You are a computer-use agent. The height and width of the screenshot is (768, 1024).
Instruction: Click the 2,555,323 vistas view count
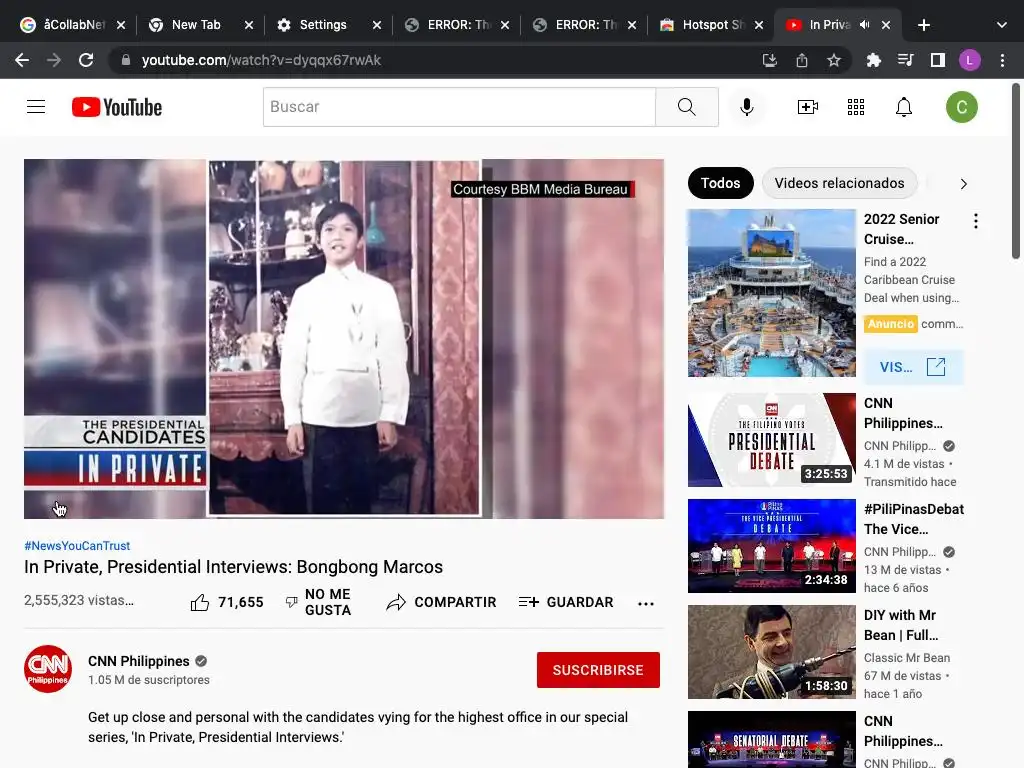coord(78,600)
